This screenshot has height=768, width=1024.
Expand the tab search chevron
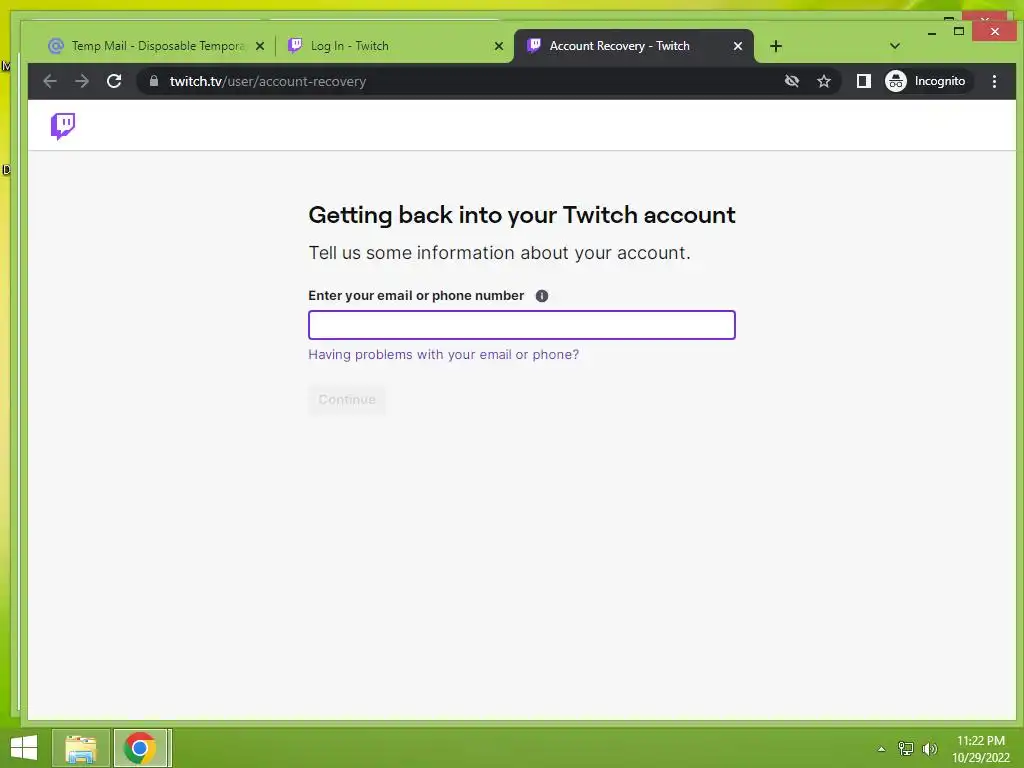[895, 46]
